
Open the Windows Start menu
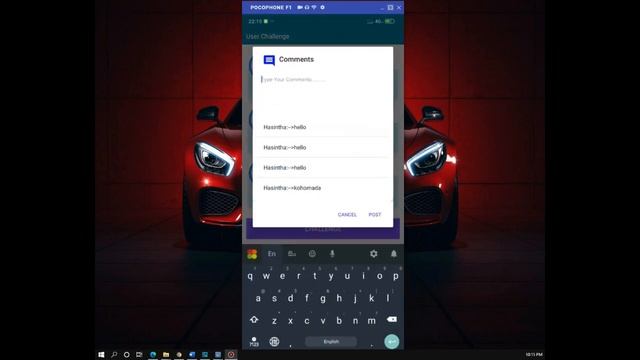coord(101,354)
